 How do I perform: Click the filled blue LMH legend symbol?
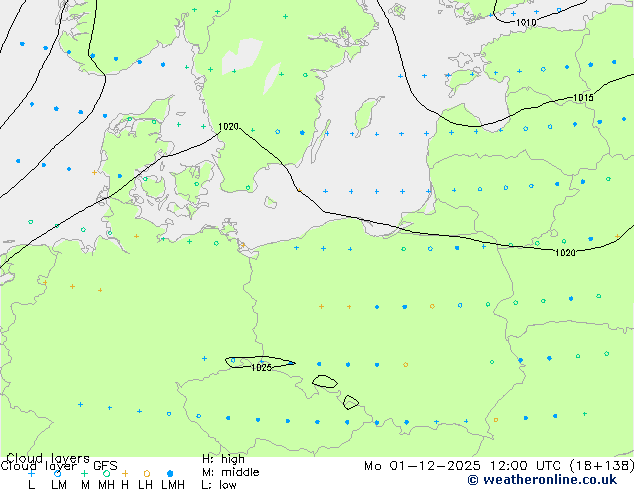pyautogui.click(x=171, y=473)
